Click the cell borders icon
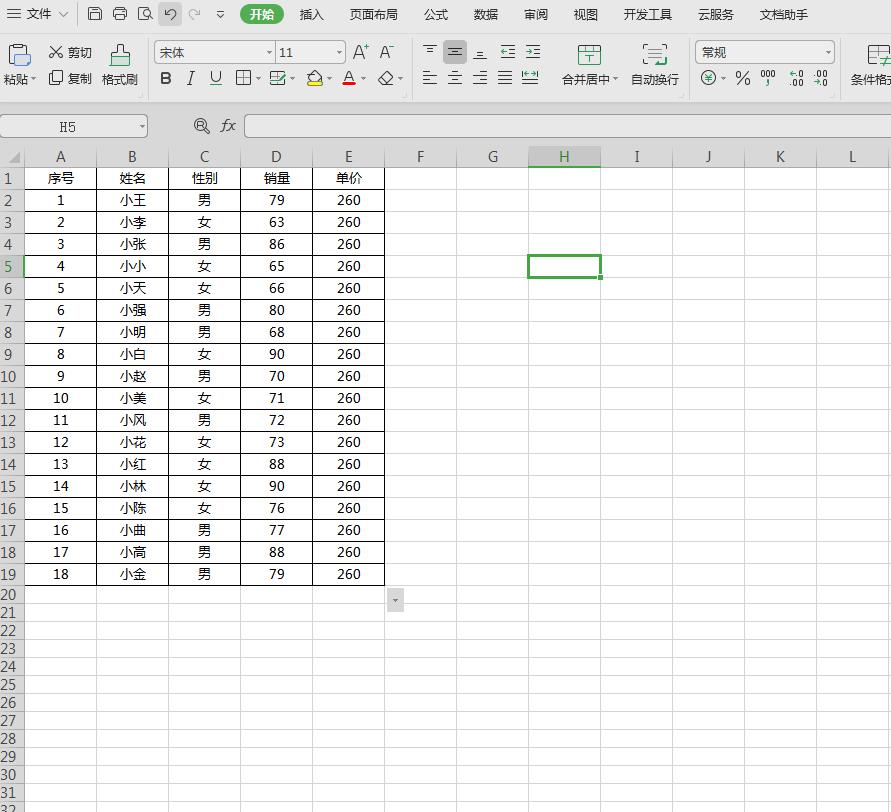The image size is (891, 812). click(243, 78)
